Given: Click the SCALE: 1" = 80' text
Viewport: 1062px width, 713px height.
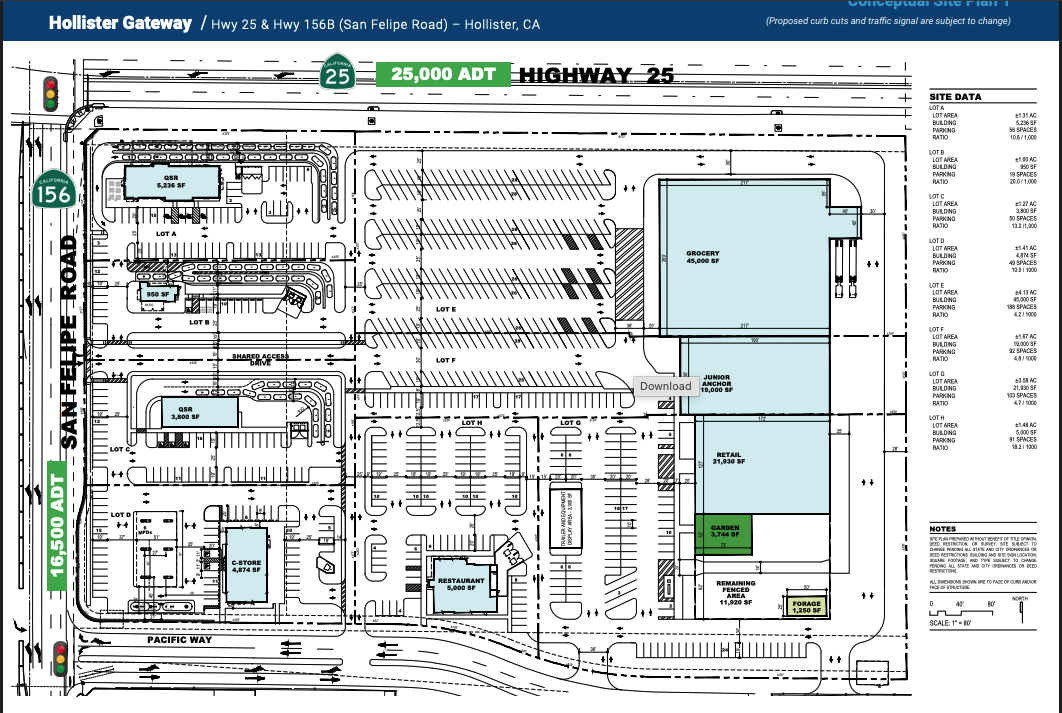Looking at the screenshot, I should (x=950, y=623).
